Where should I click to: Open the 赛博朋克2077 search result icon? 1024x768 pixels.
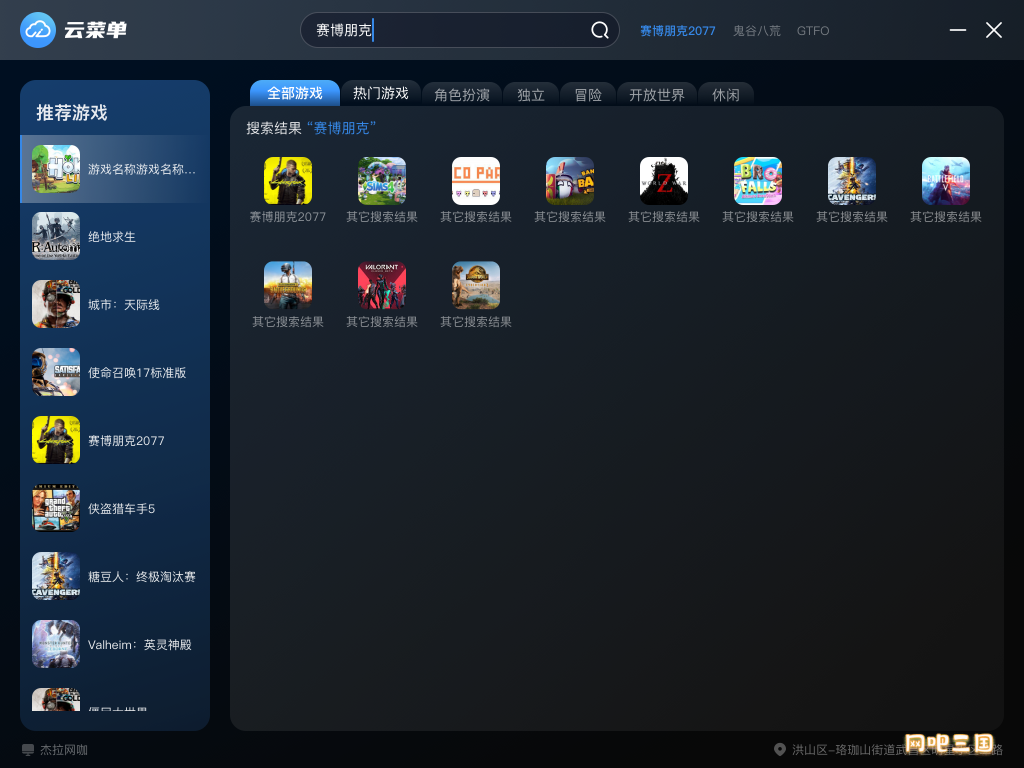click(288, 181)
